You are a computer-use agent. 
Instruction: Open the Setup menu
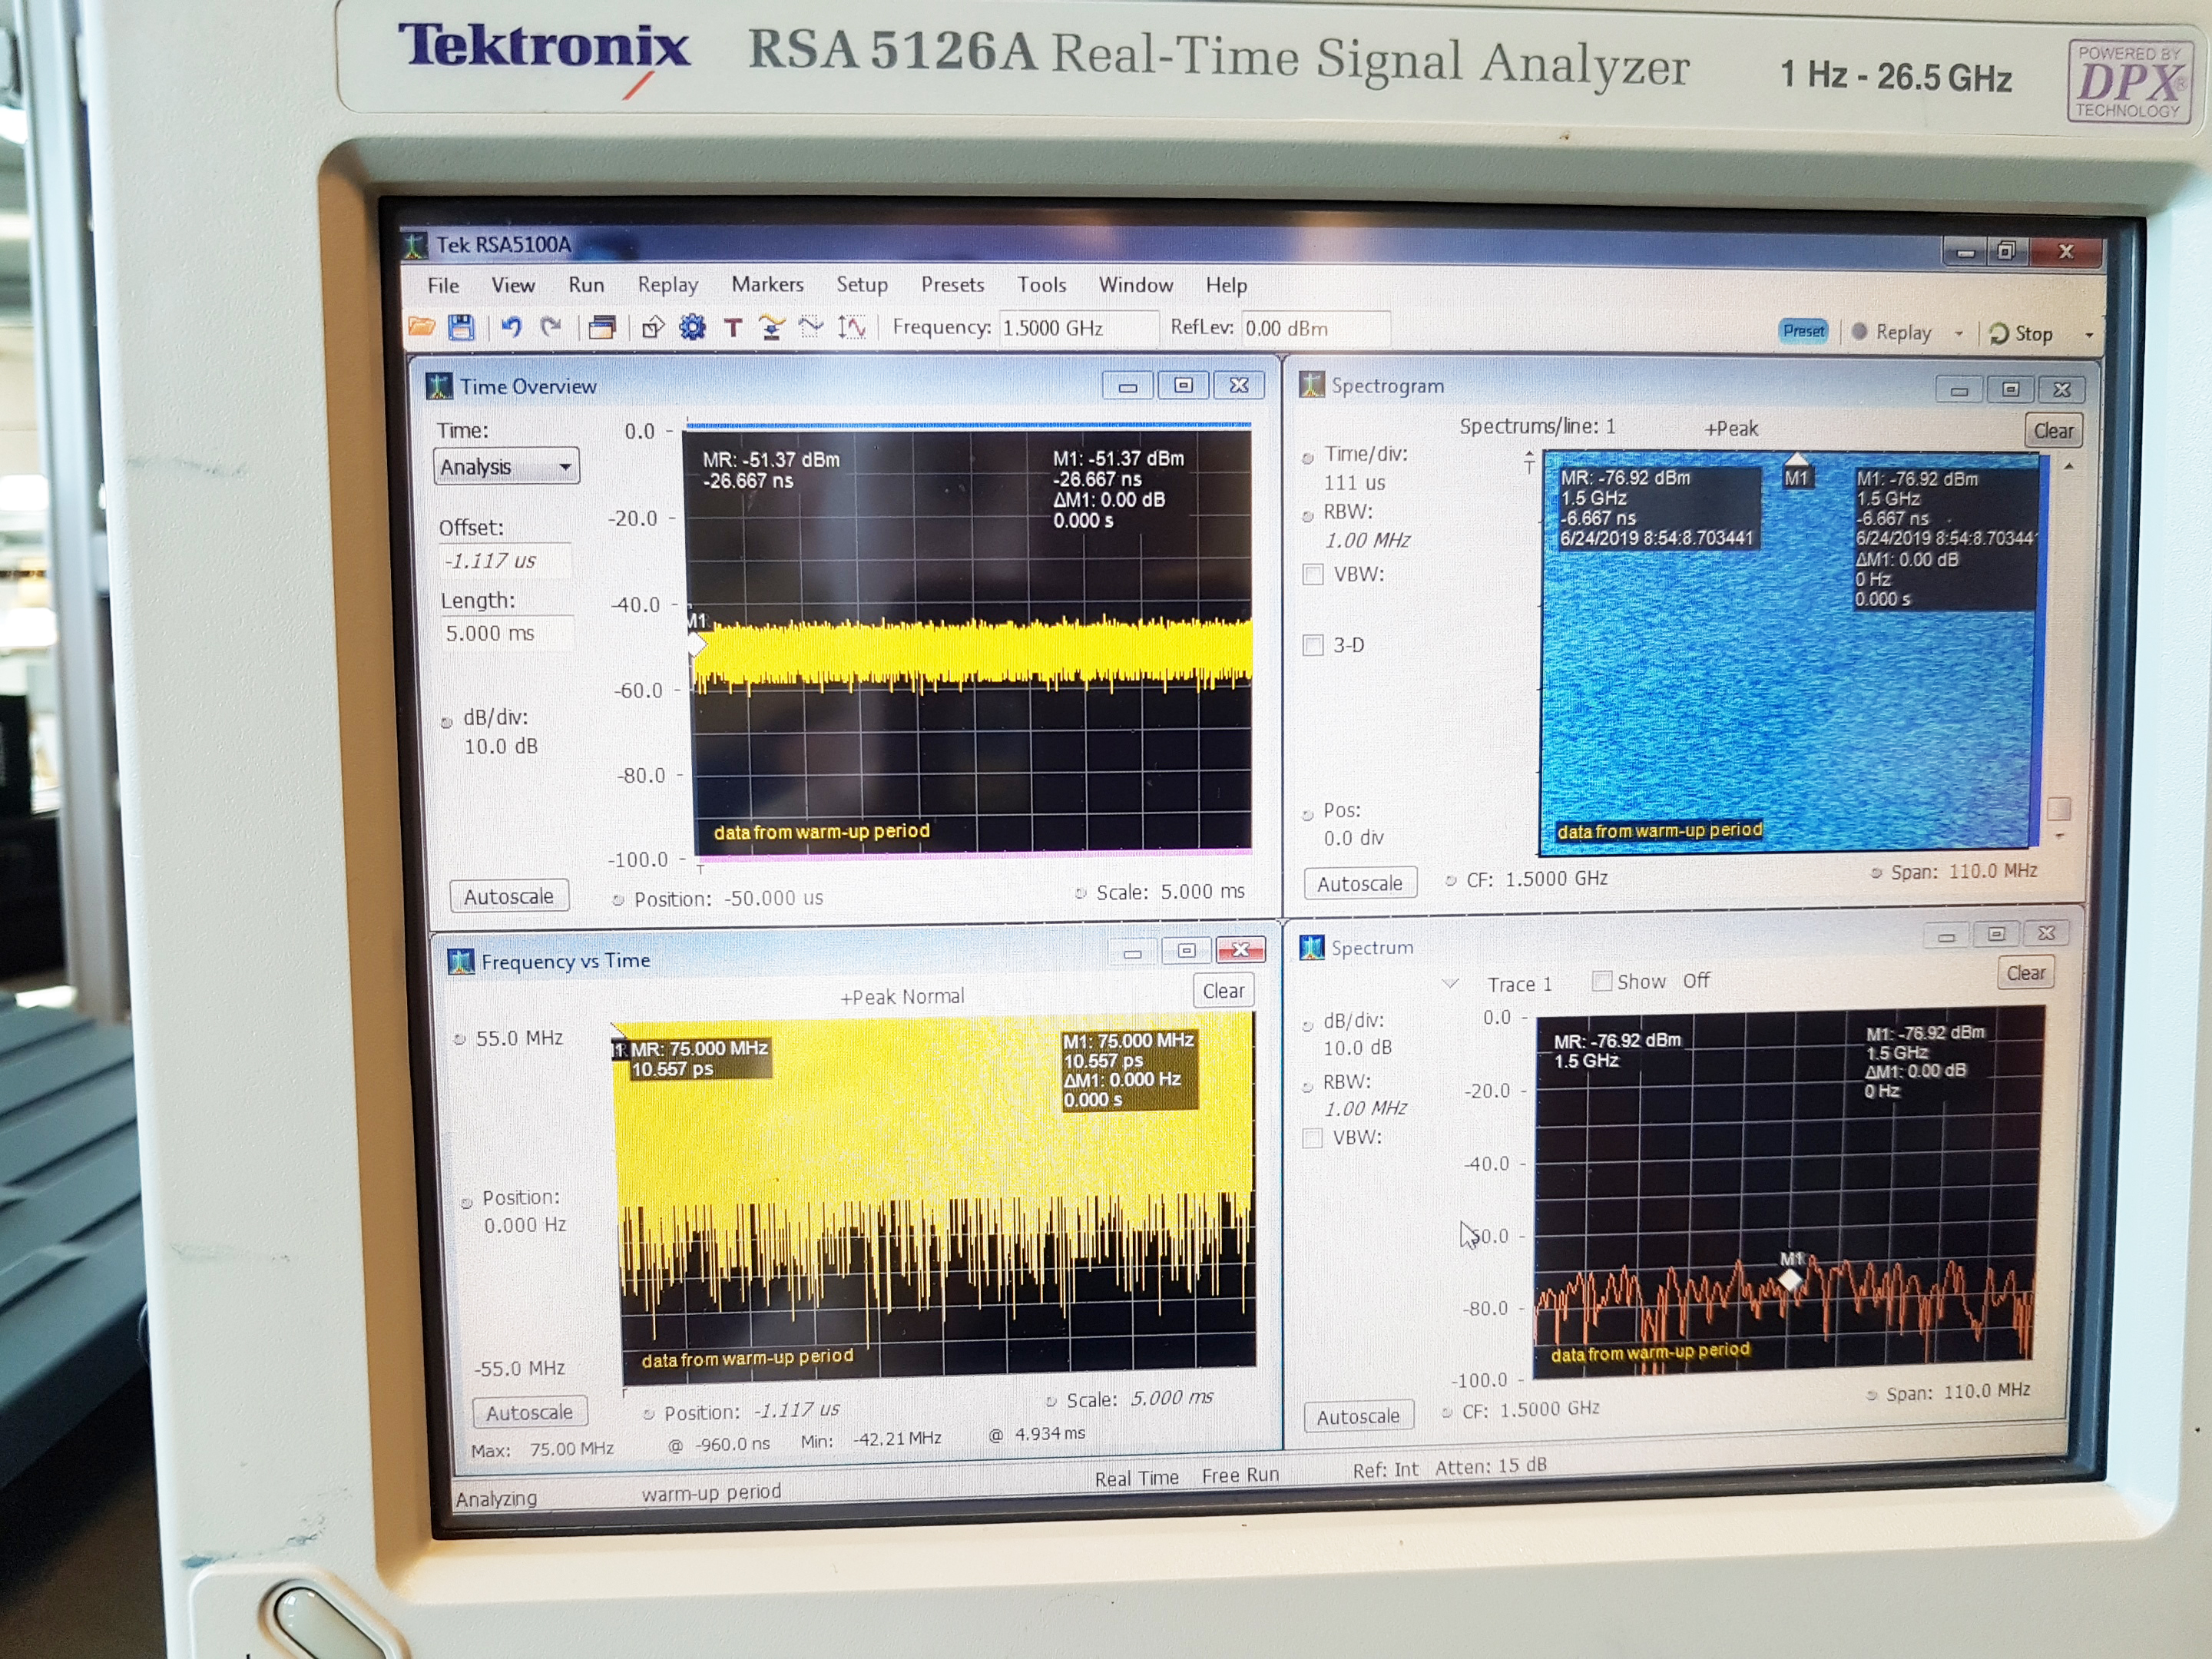point(862,284)
